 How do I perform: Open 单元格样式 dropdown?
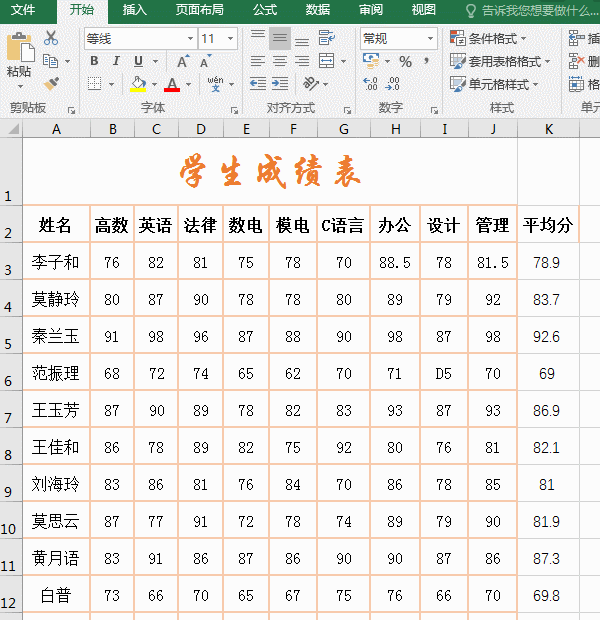coord(494,84)
